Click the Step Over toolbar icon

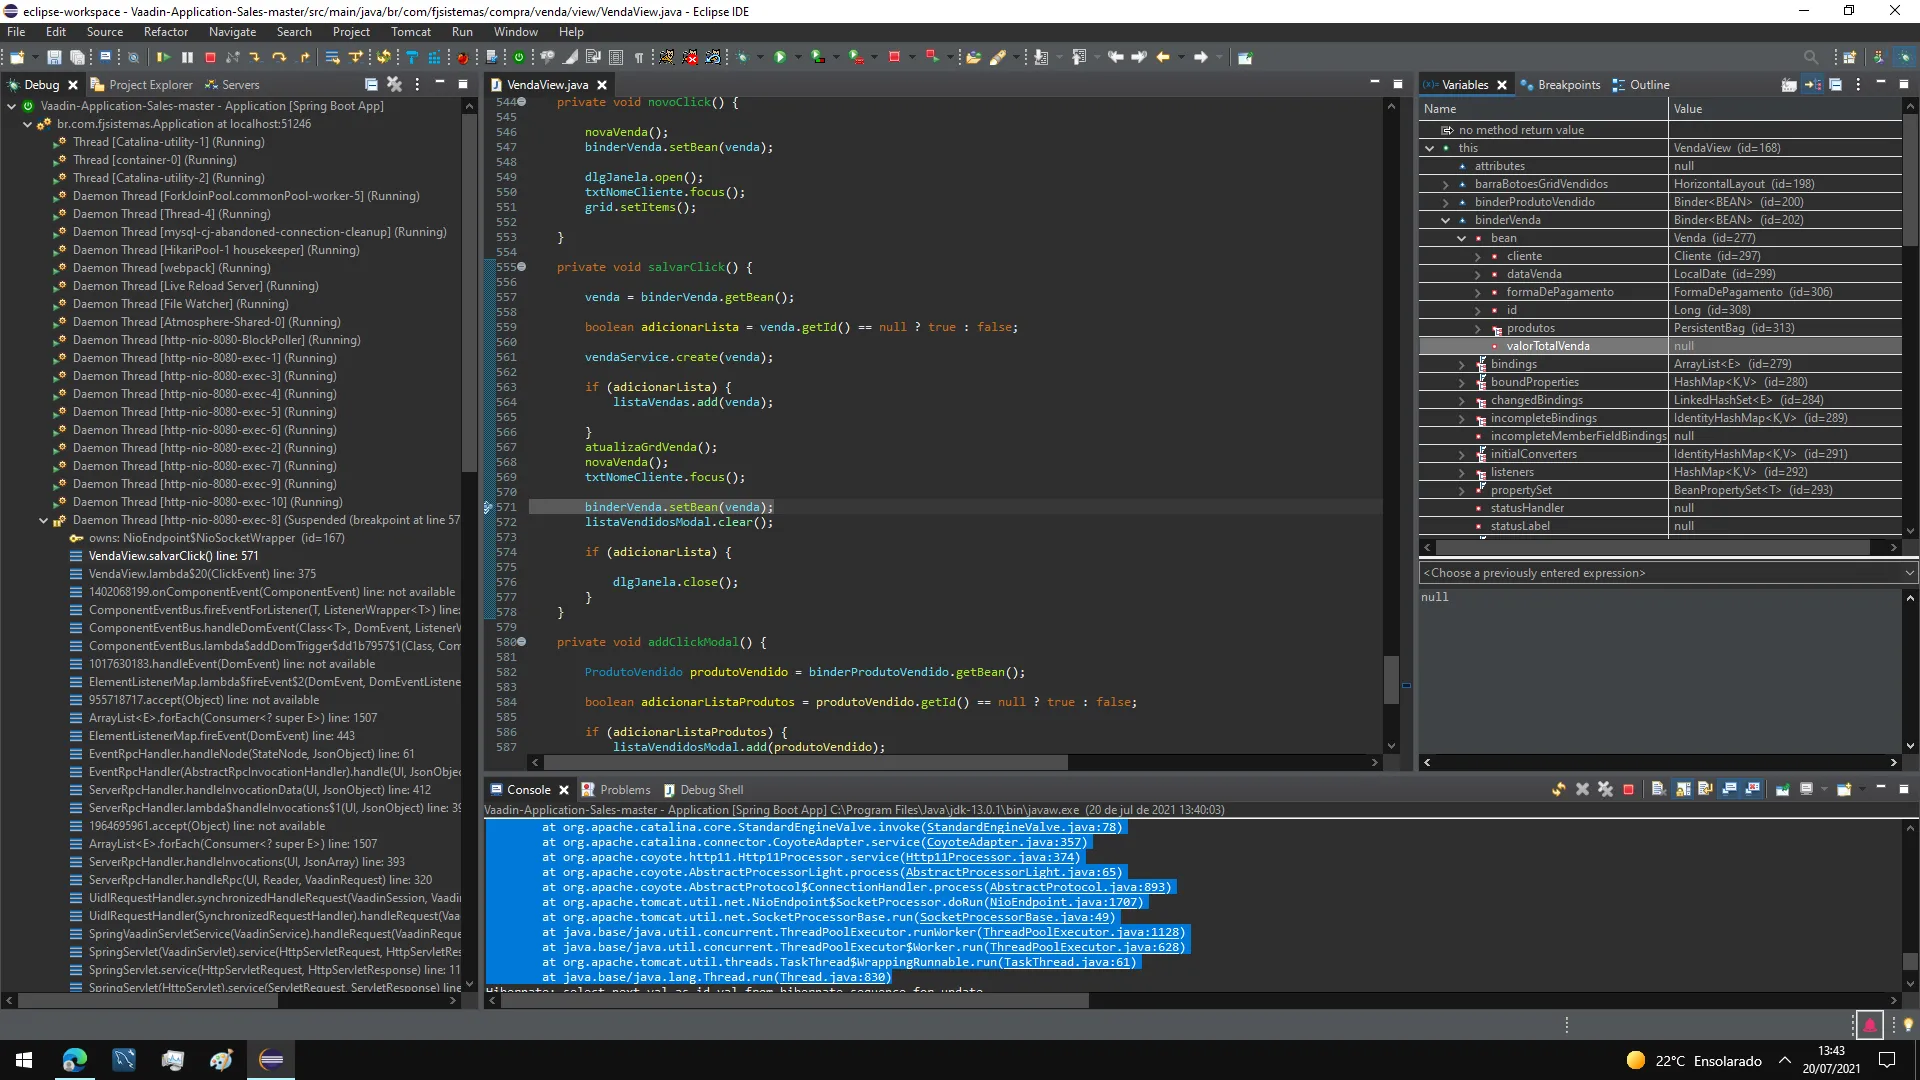click(x=279, y=57)
